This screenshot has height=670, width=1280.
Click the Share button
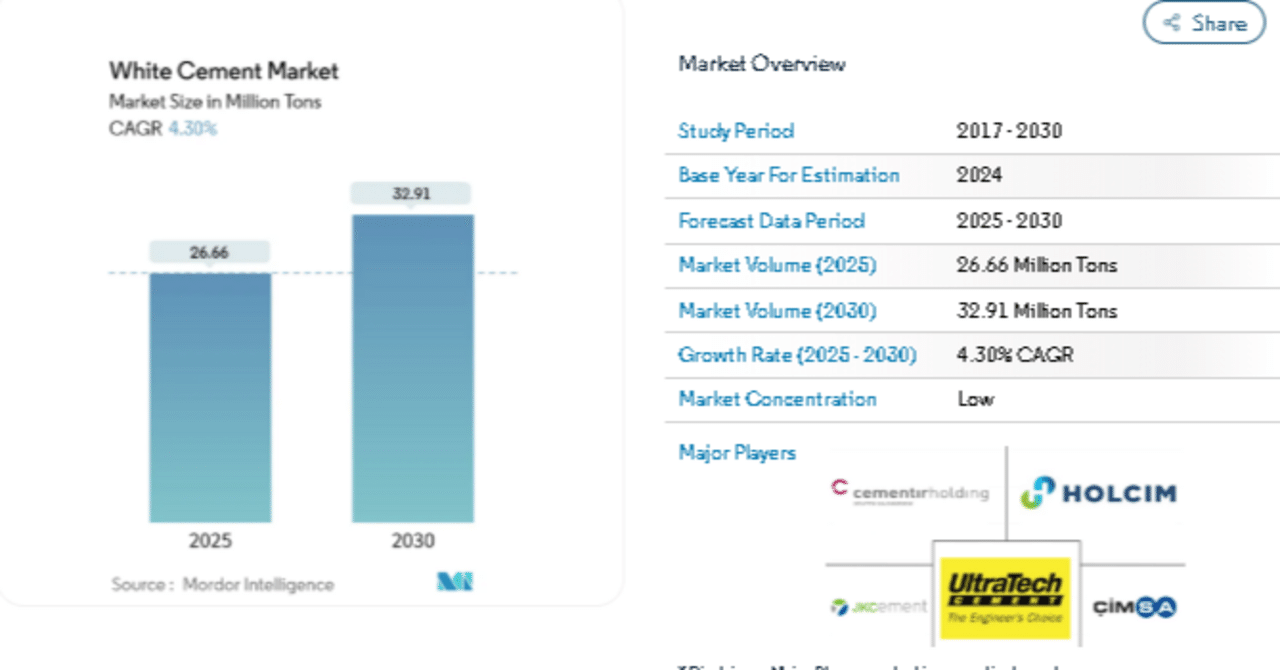click(x=1204, y=23)
